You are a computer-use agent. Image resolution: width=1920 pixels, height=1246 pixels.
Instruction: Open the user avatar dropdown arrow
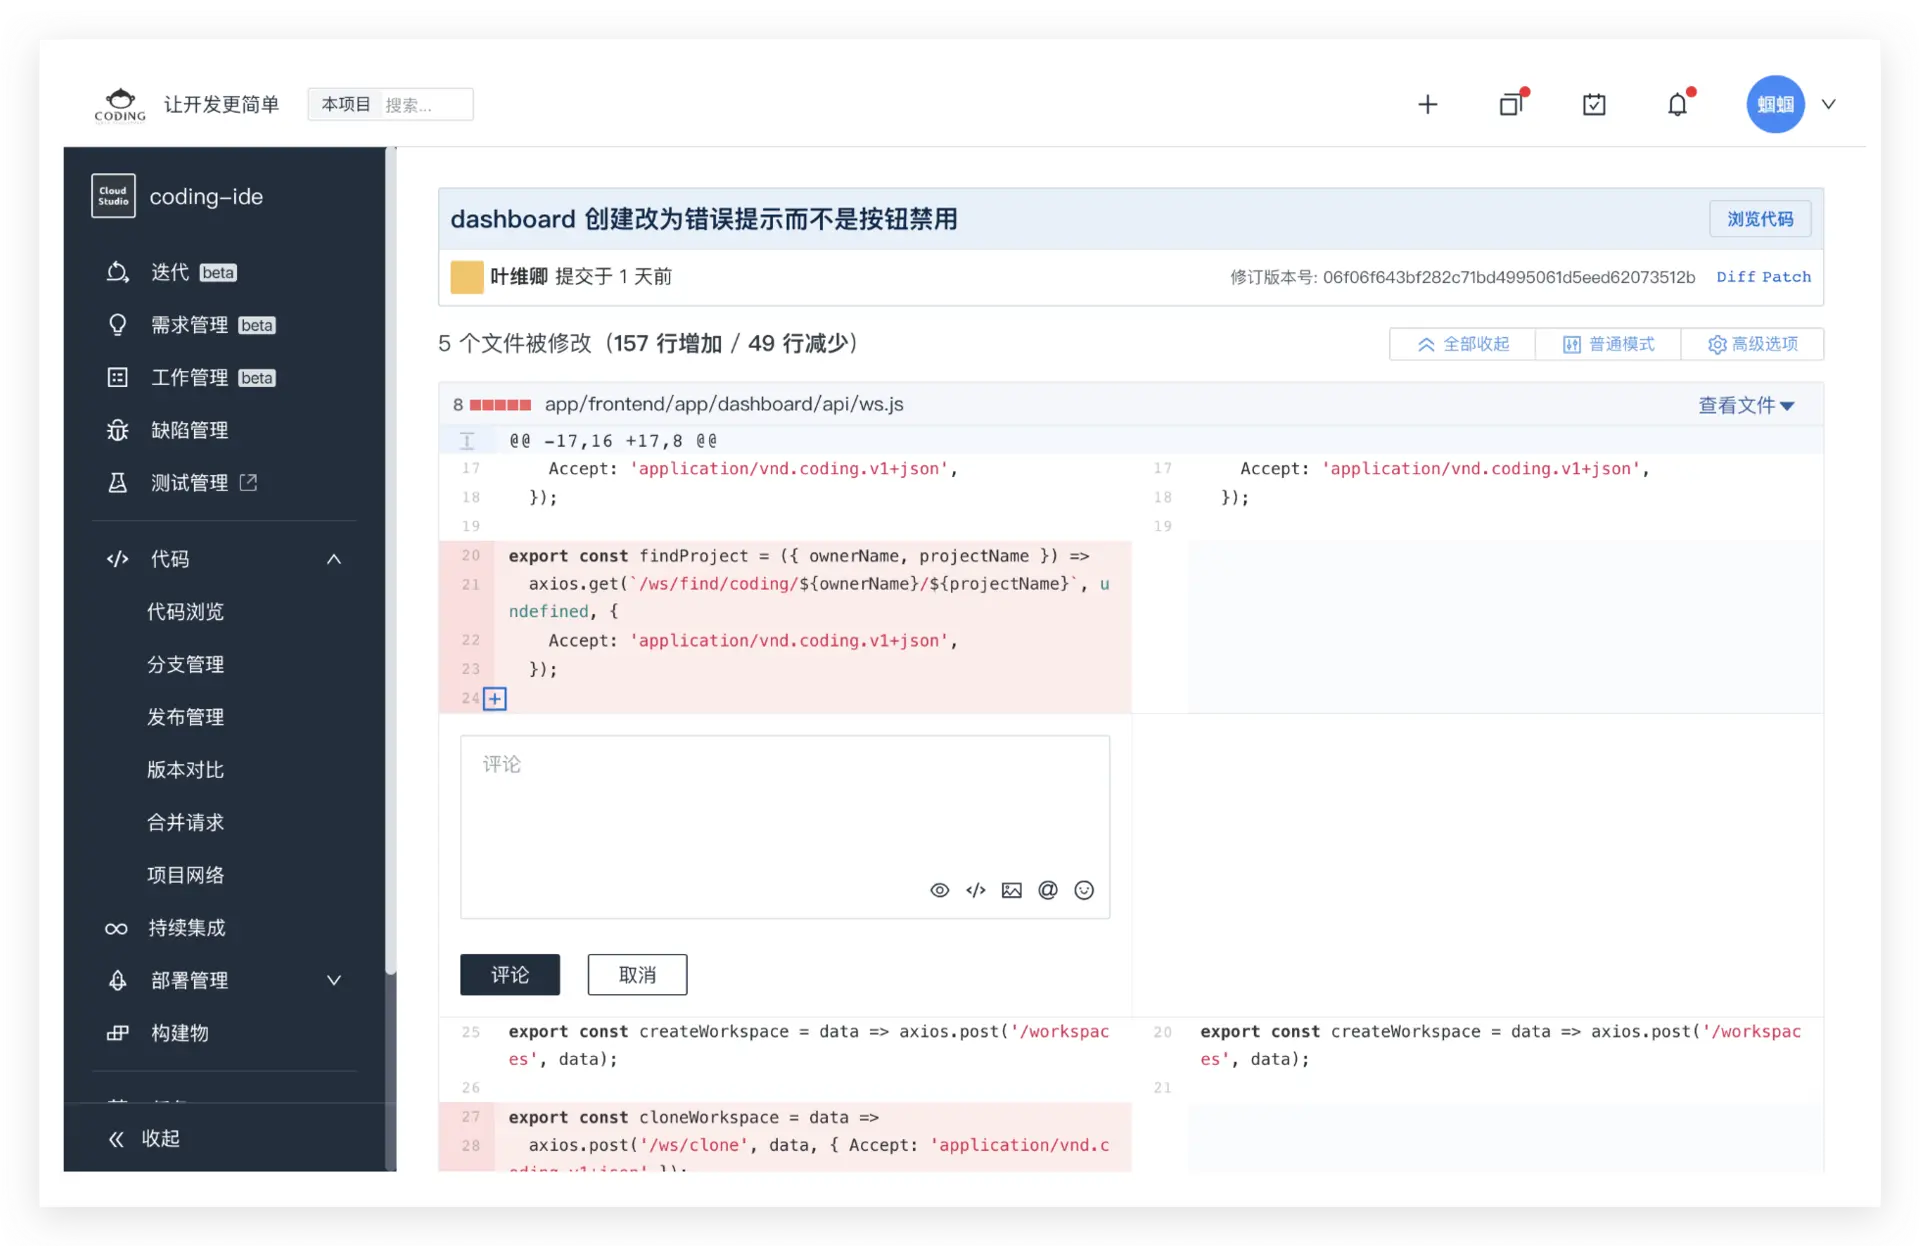pyautogui.click(x=1829, y=104)
